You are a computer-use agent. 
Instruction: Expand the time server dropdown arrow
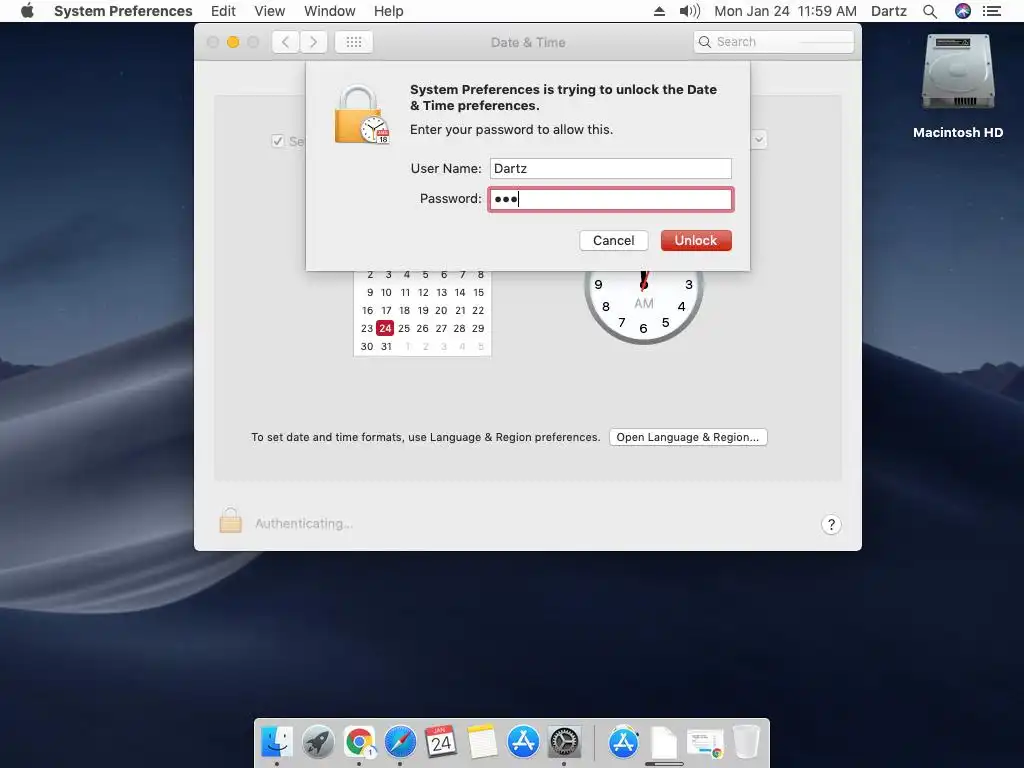(758, 139)
